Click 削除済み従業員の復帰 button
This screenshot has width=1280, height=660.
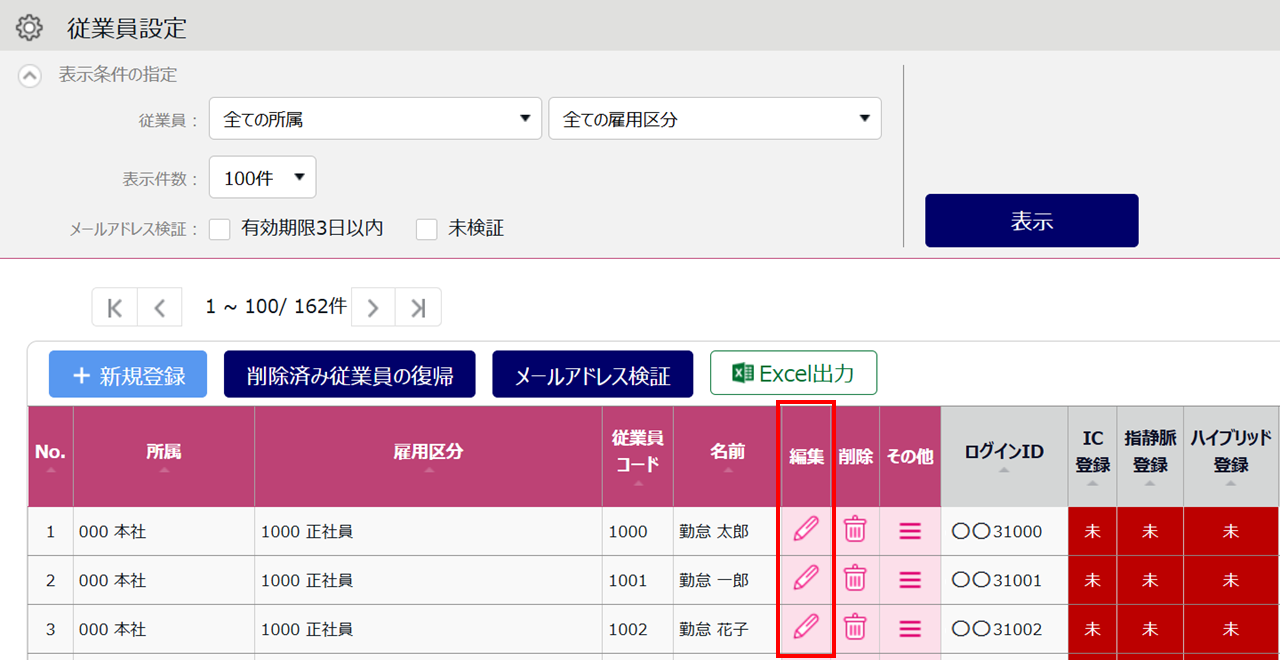click(350, 375)
